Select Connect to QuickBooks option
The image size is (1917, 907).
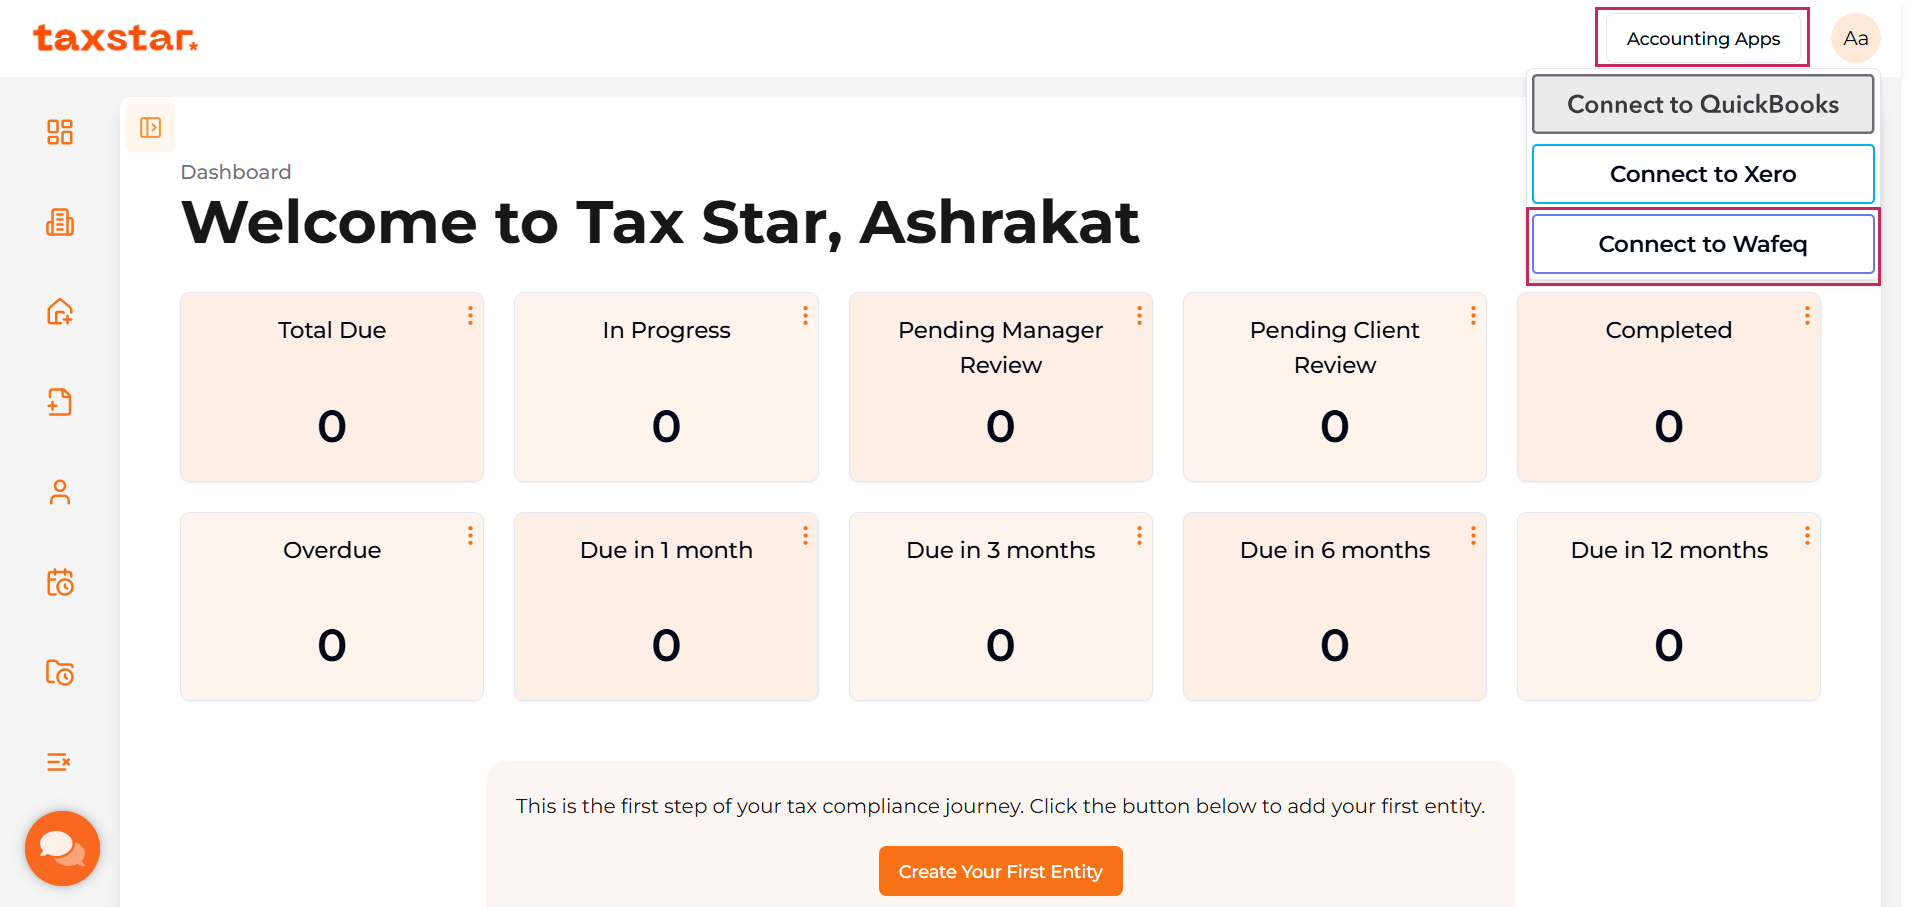click(1702, 104)
